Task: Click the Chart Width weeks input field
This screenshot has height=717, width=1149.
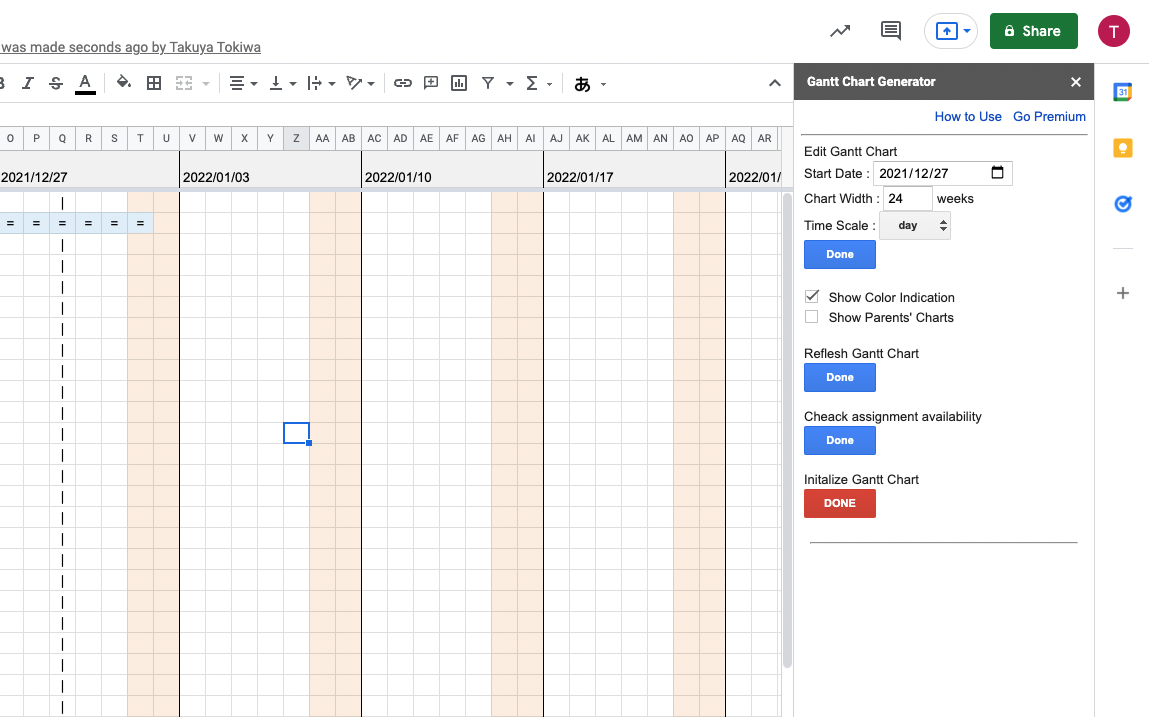Action: coord(907,199)
